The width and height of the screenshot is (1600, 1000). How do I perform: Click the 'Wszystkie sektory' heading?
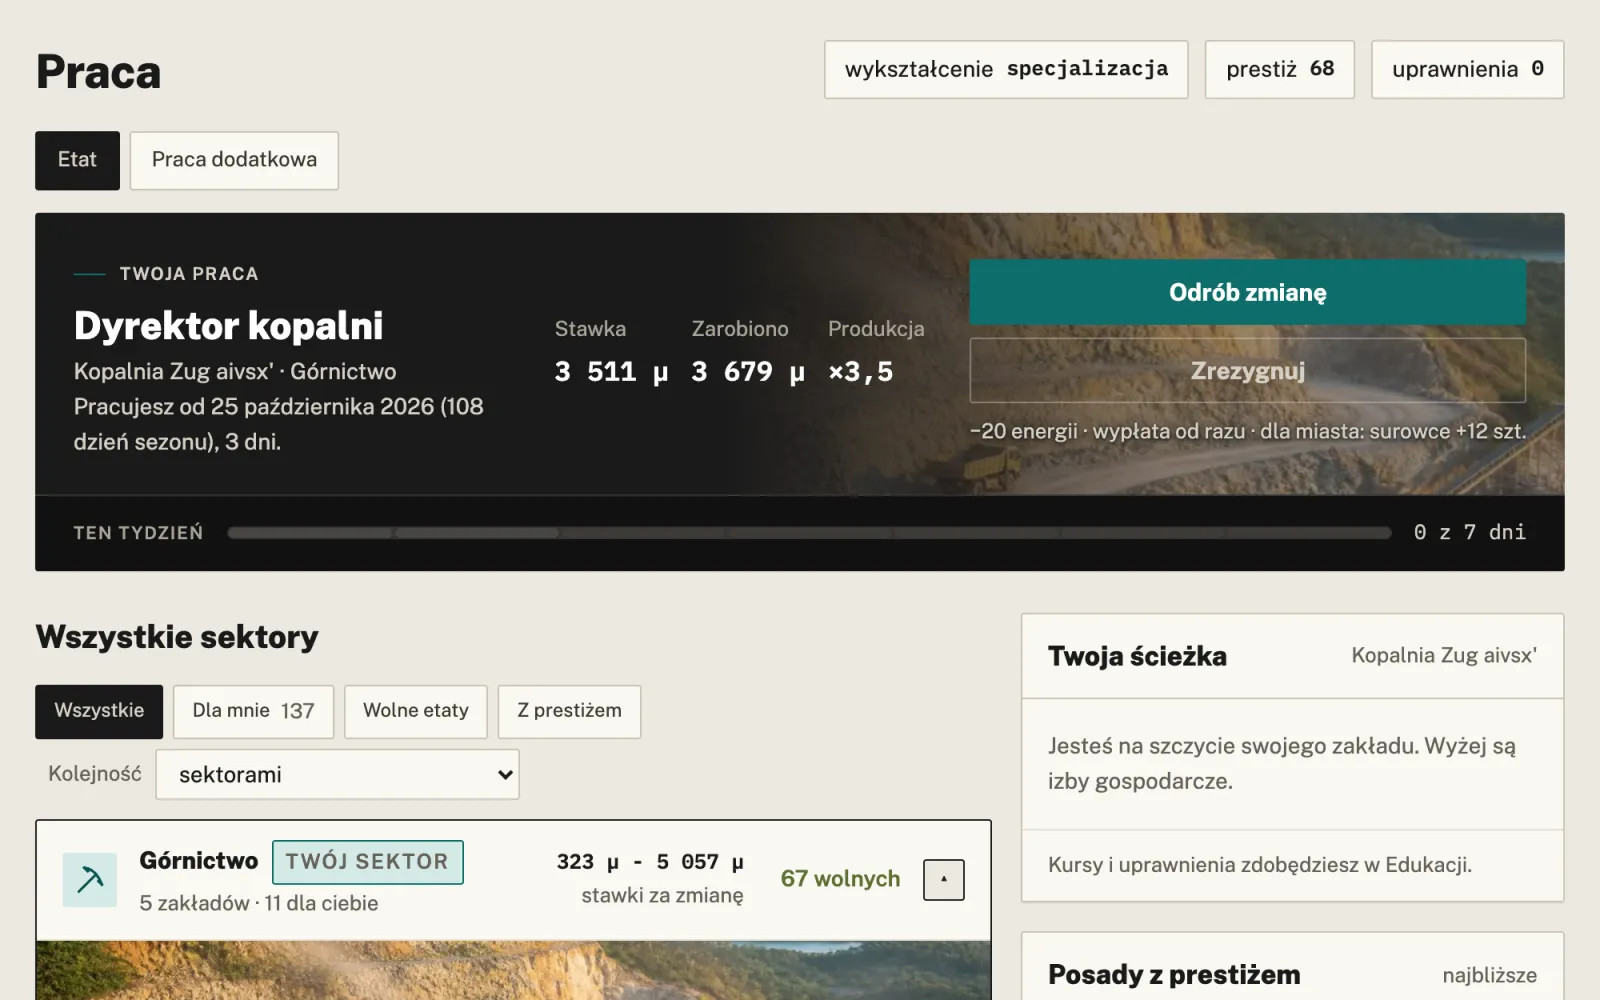(x=177, y=637)
